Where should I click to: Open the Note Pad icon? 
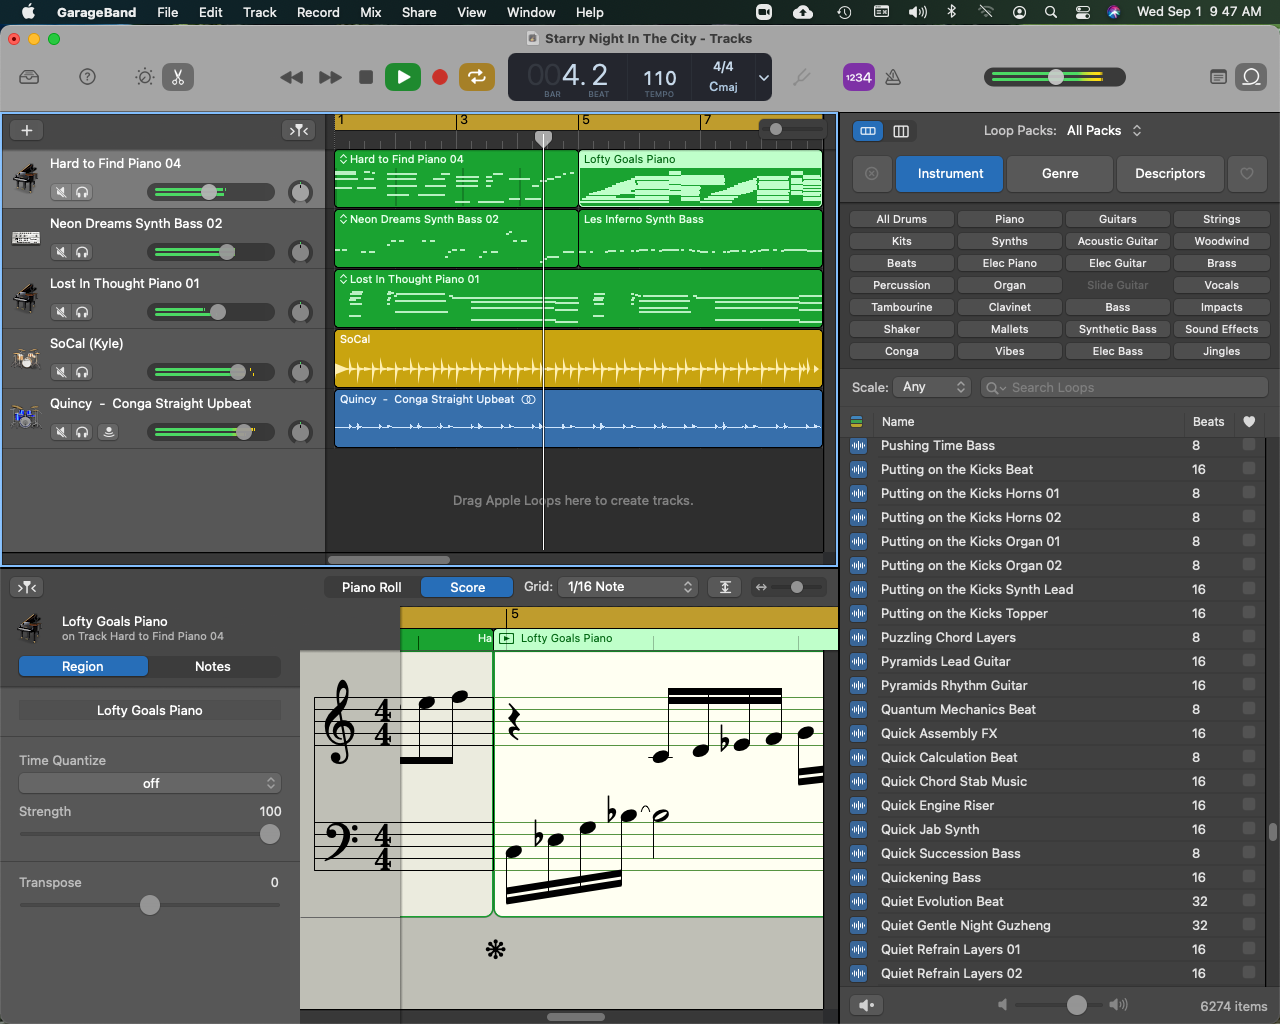1218,77
